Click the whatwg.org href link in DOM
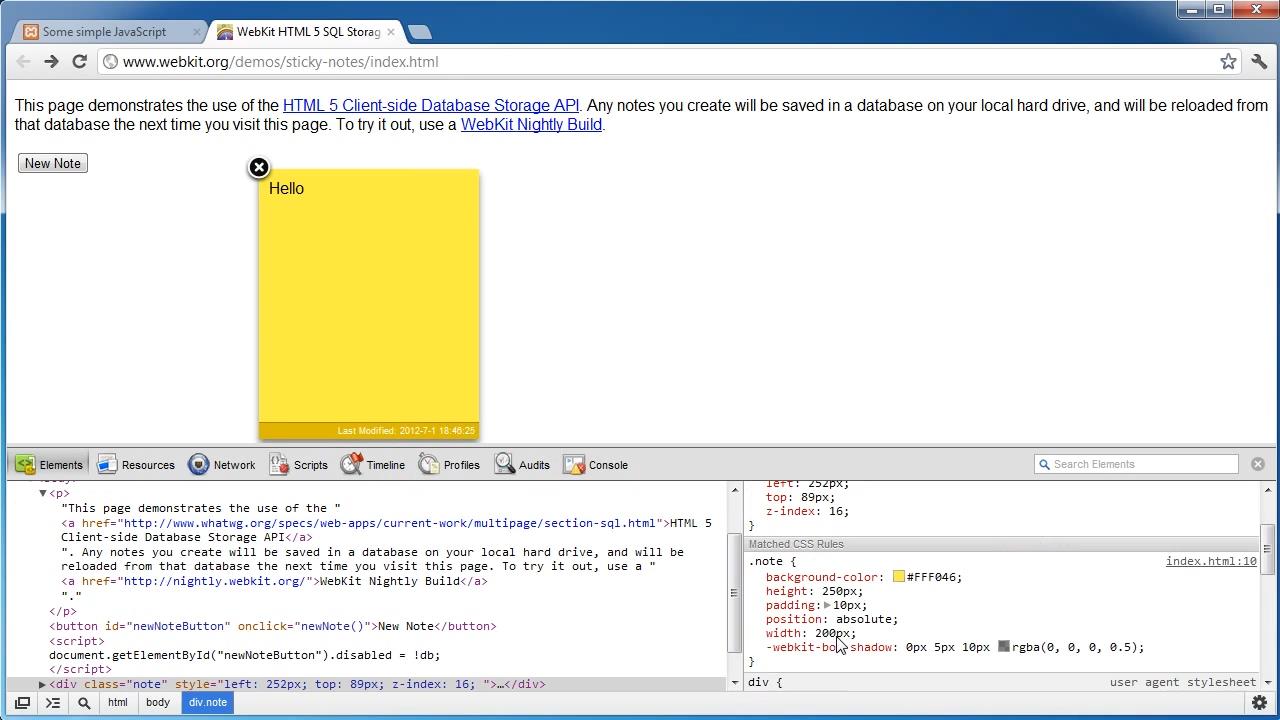This screenshot has width=1280, height=720. pyautogui.click(x=389, y=523)
